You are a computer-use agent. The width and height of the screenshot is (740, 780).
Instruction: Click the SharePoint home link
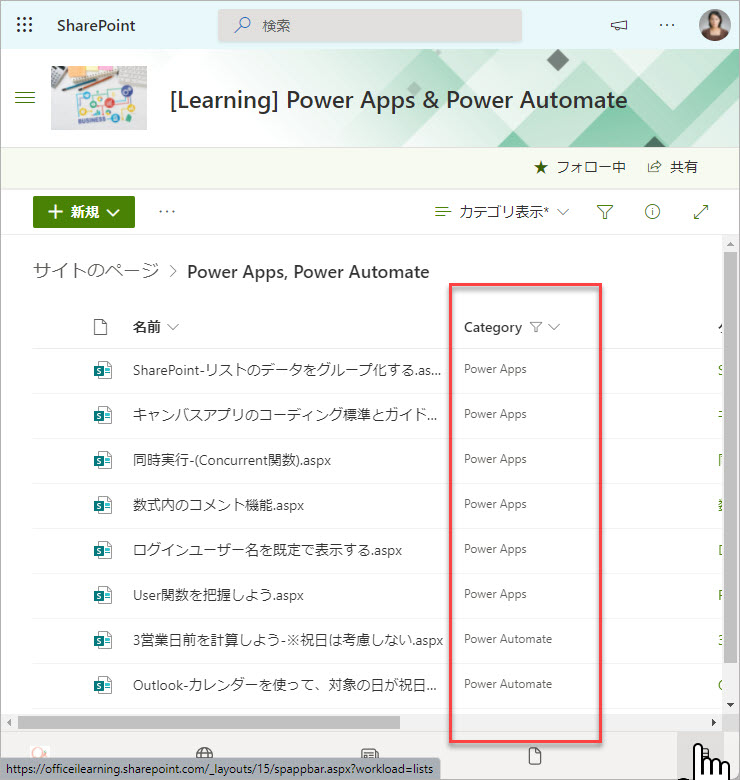96,25
